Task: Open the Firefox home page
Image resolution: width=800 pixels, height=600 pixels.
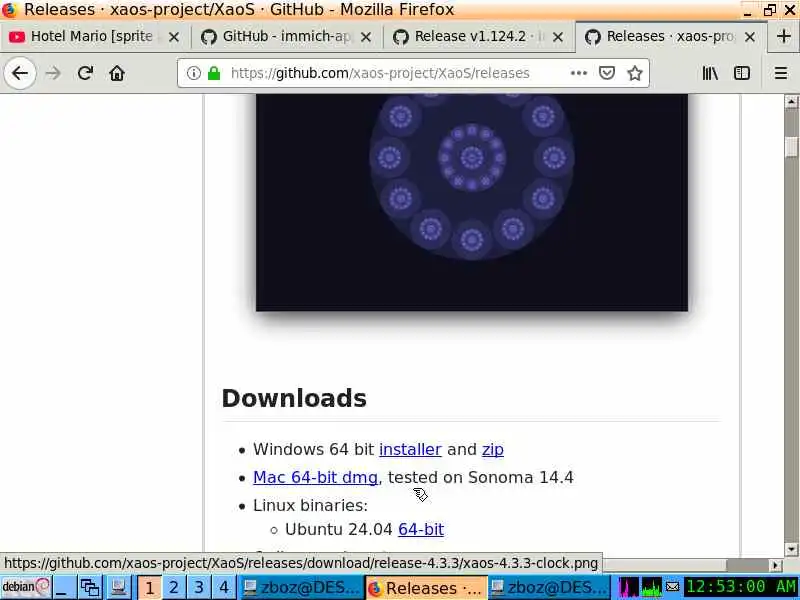Action: (x=117, y=73)
